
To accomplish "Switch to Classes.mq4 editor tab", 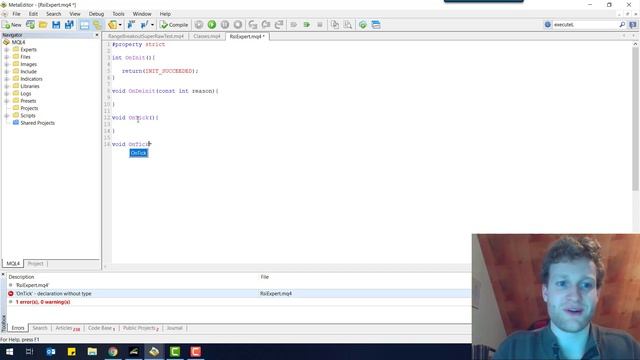I will pos(207,36).
